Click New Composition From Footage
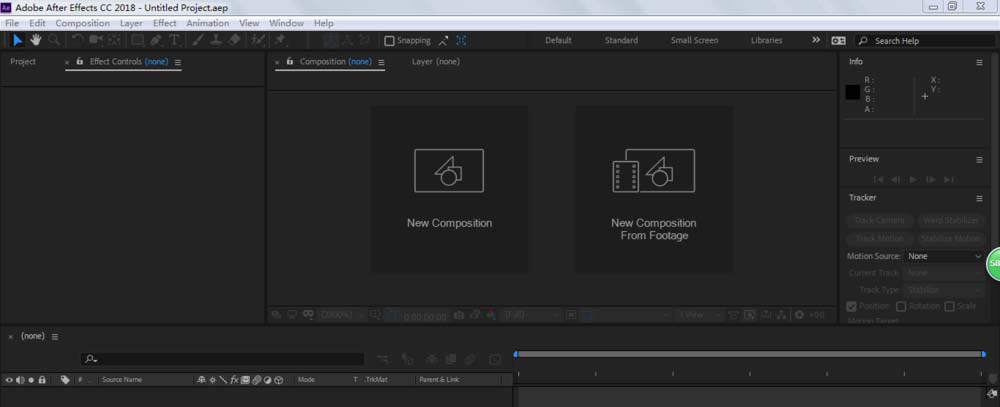The width and height of the screenshot is (1000, 407). coord(654,189)
